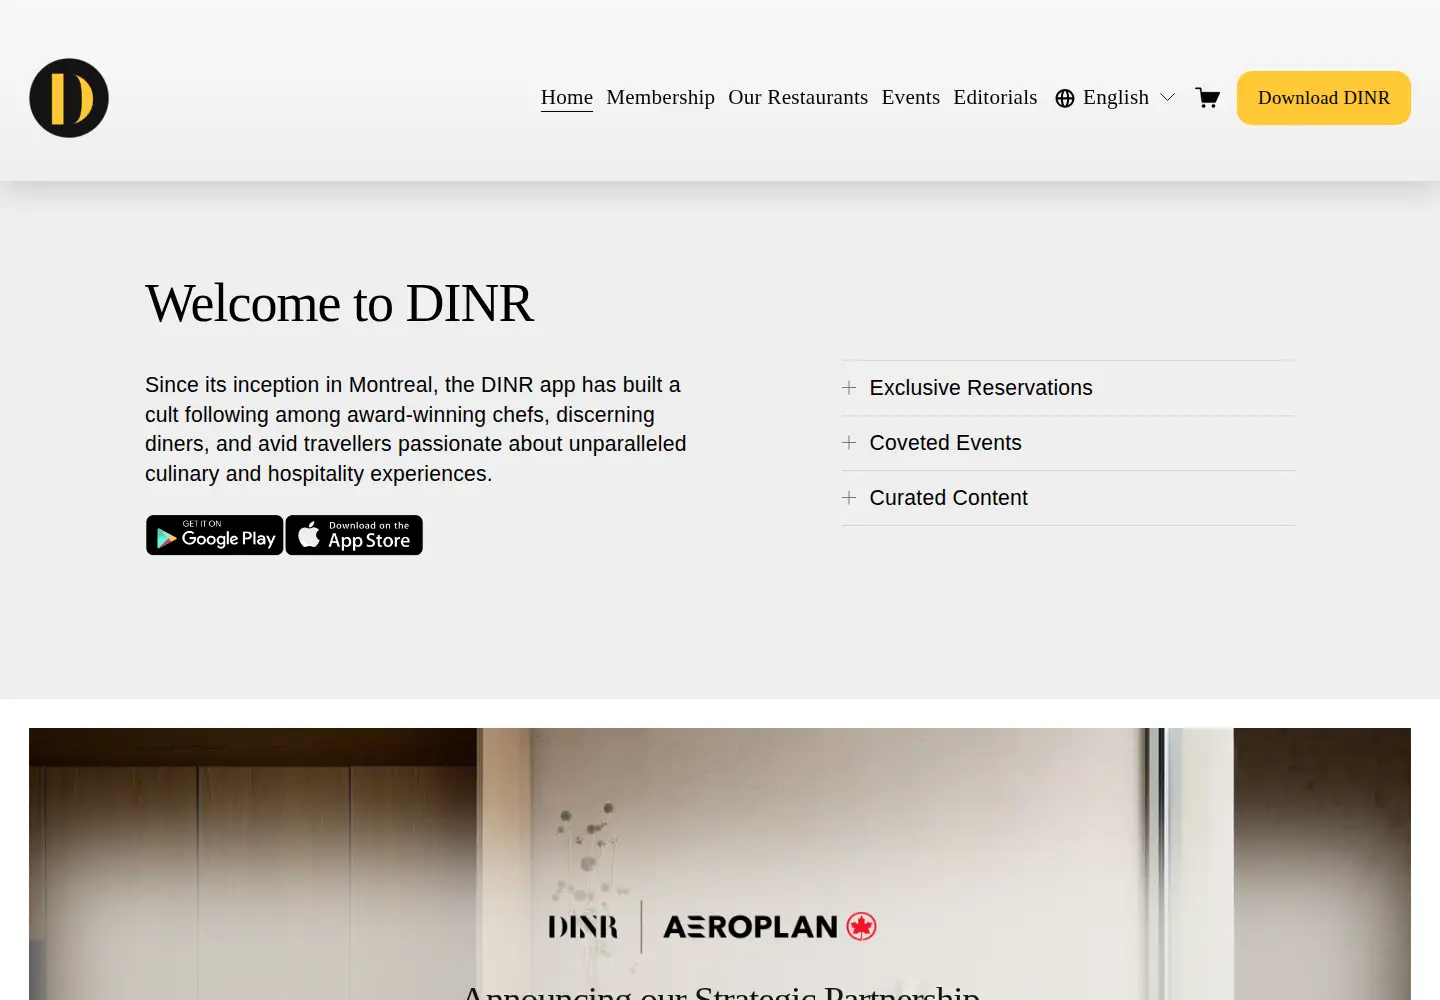Expand the Coveted Events section
This screenshot has width=1440, height=1000.
pos(1068,443)
